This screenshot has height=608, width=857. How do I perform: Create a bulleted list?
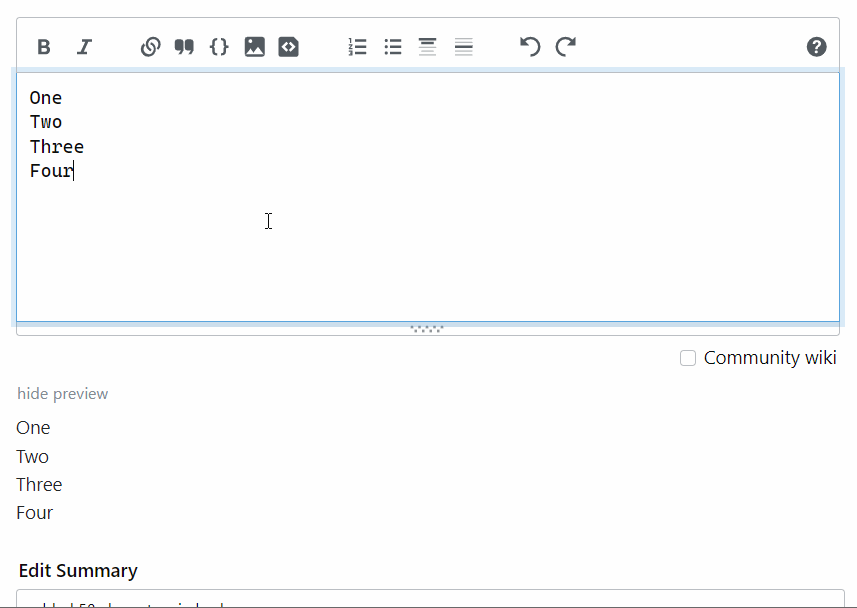click(x=393, y=47)
